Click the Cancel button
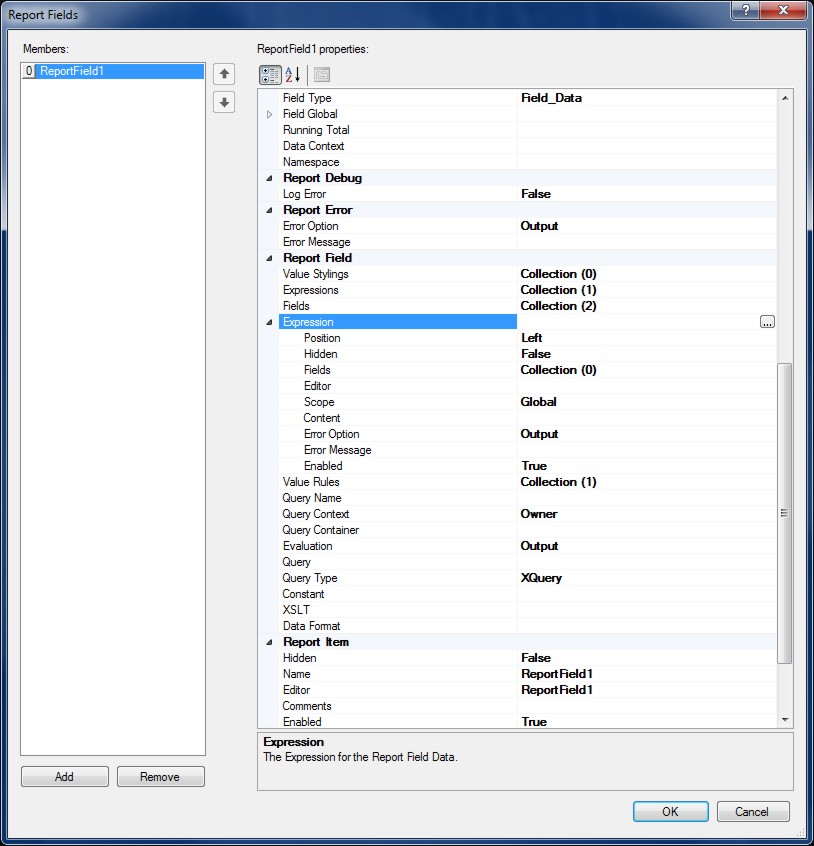The height and width of the screenshot is (846, 814). [752, 811]
